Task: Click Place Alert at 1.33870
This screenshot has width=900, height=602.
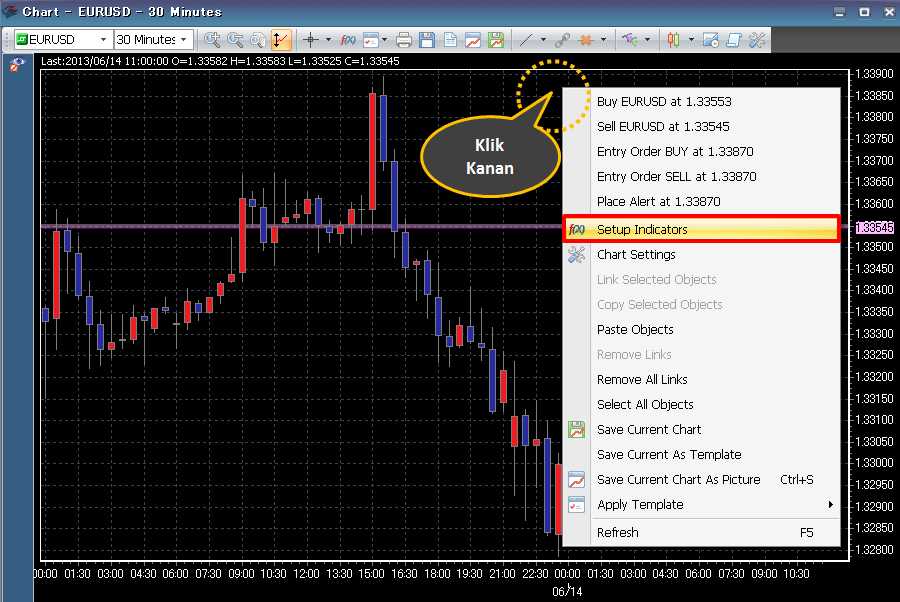Action: pos(658,202)
